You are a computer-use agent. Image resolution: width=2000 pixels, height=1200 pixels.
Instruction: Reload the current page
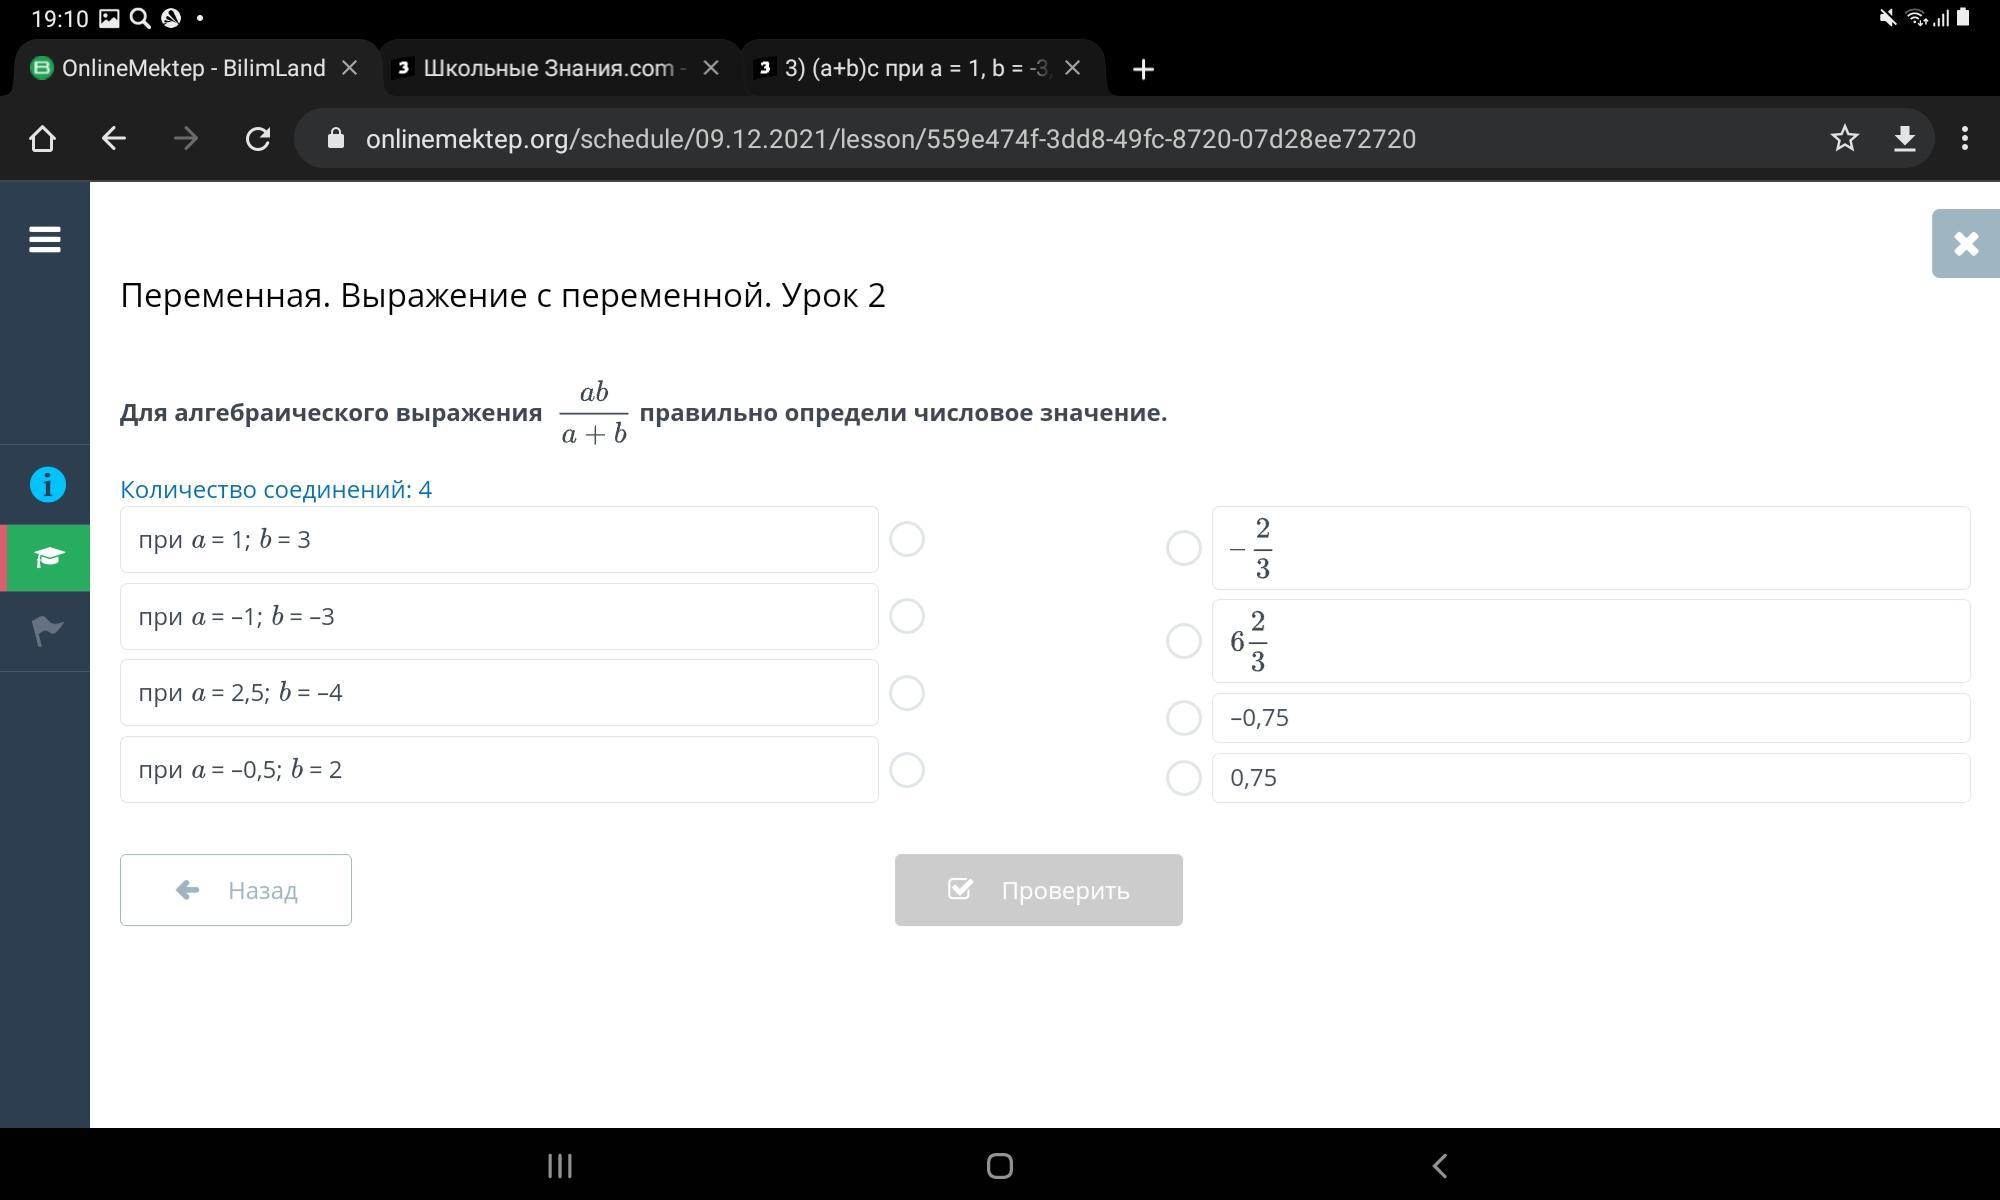click(258, 139)
